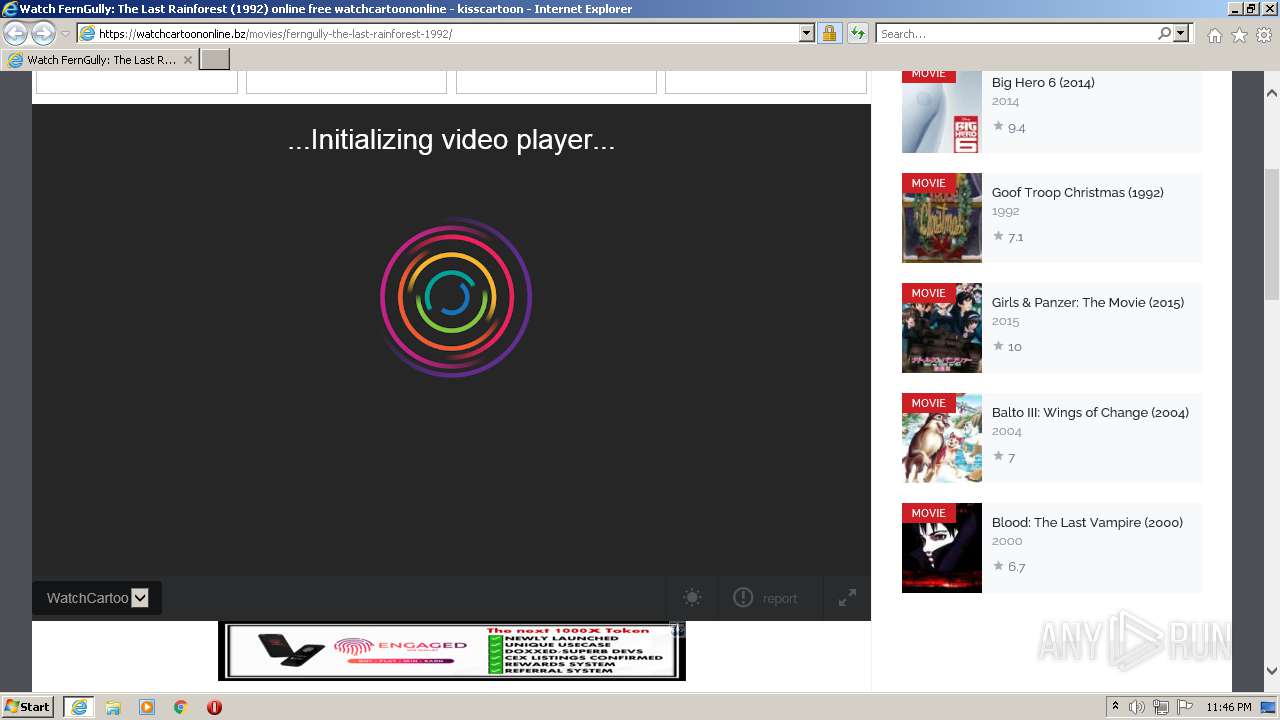1280x720 pixels.
Task: Click the loading spinner in video player
Action: (x=456, y=297)
